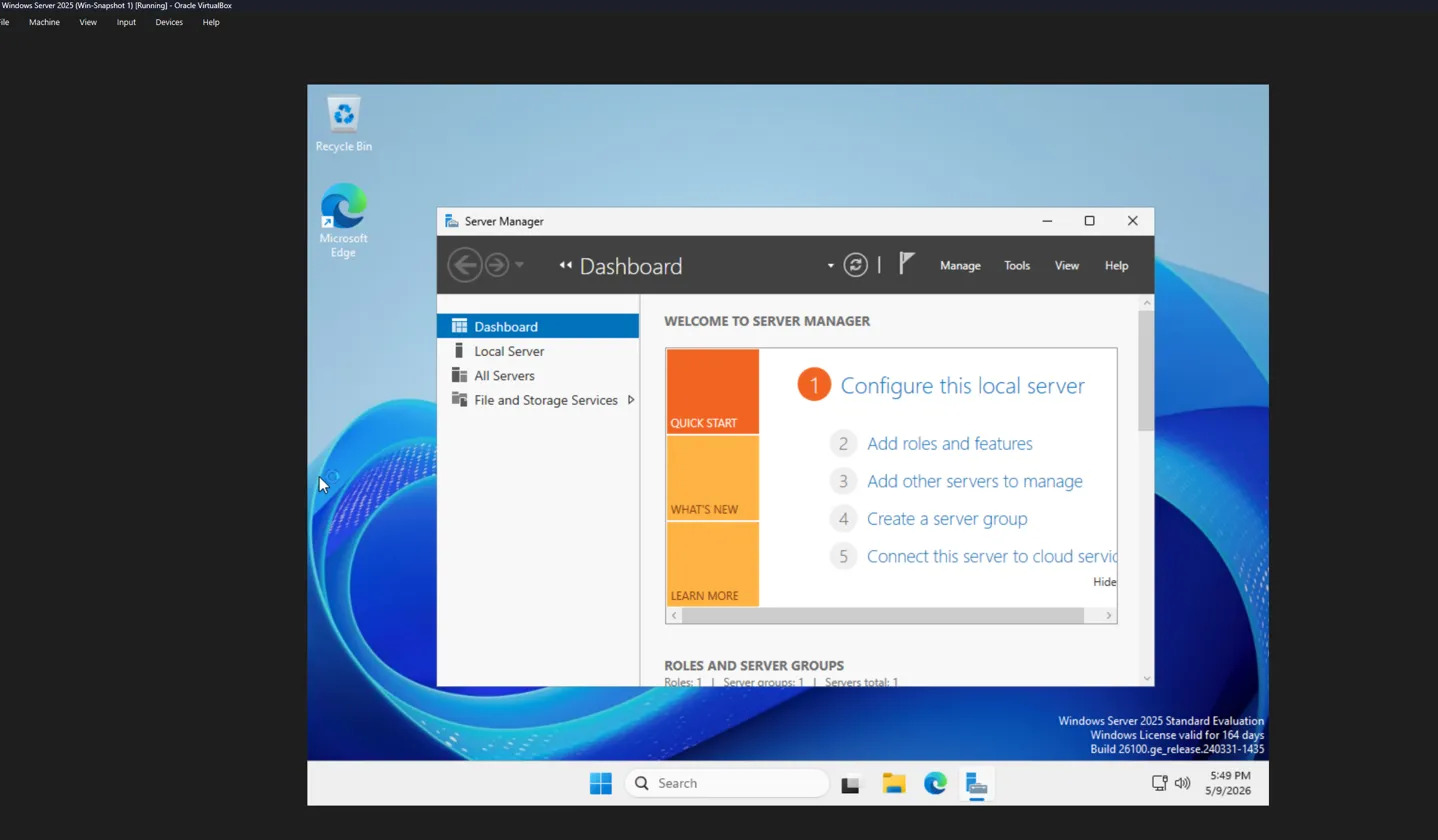The width and height of the screenshot is (1438, 840).
Task: Open the clock showing 5:49 PM
Action: click(1230, 783)
